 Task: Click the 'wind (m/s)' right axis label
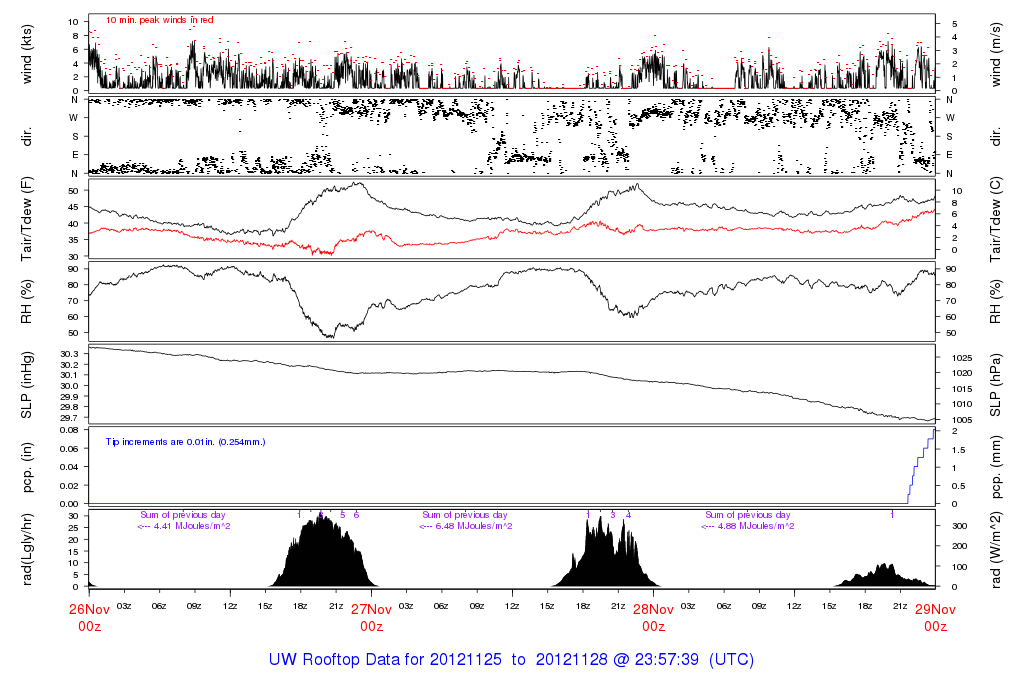pos(995,54)
